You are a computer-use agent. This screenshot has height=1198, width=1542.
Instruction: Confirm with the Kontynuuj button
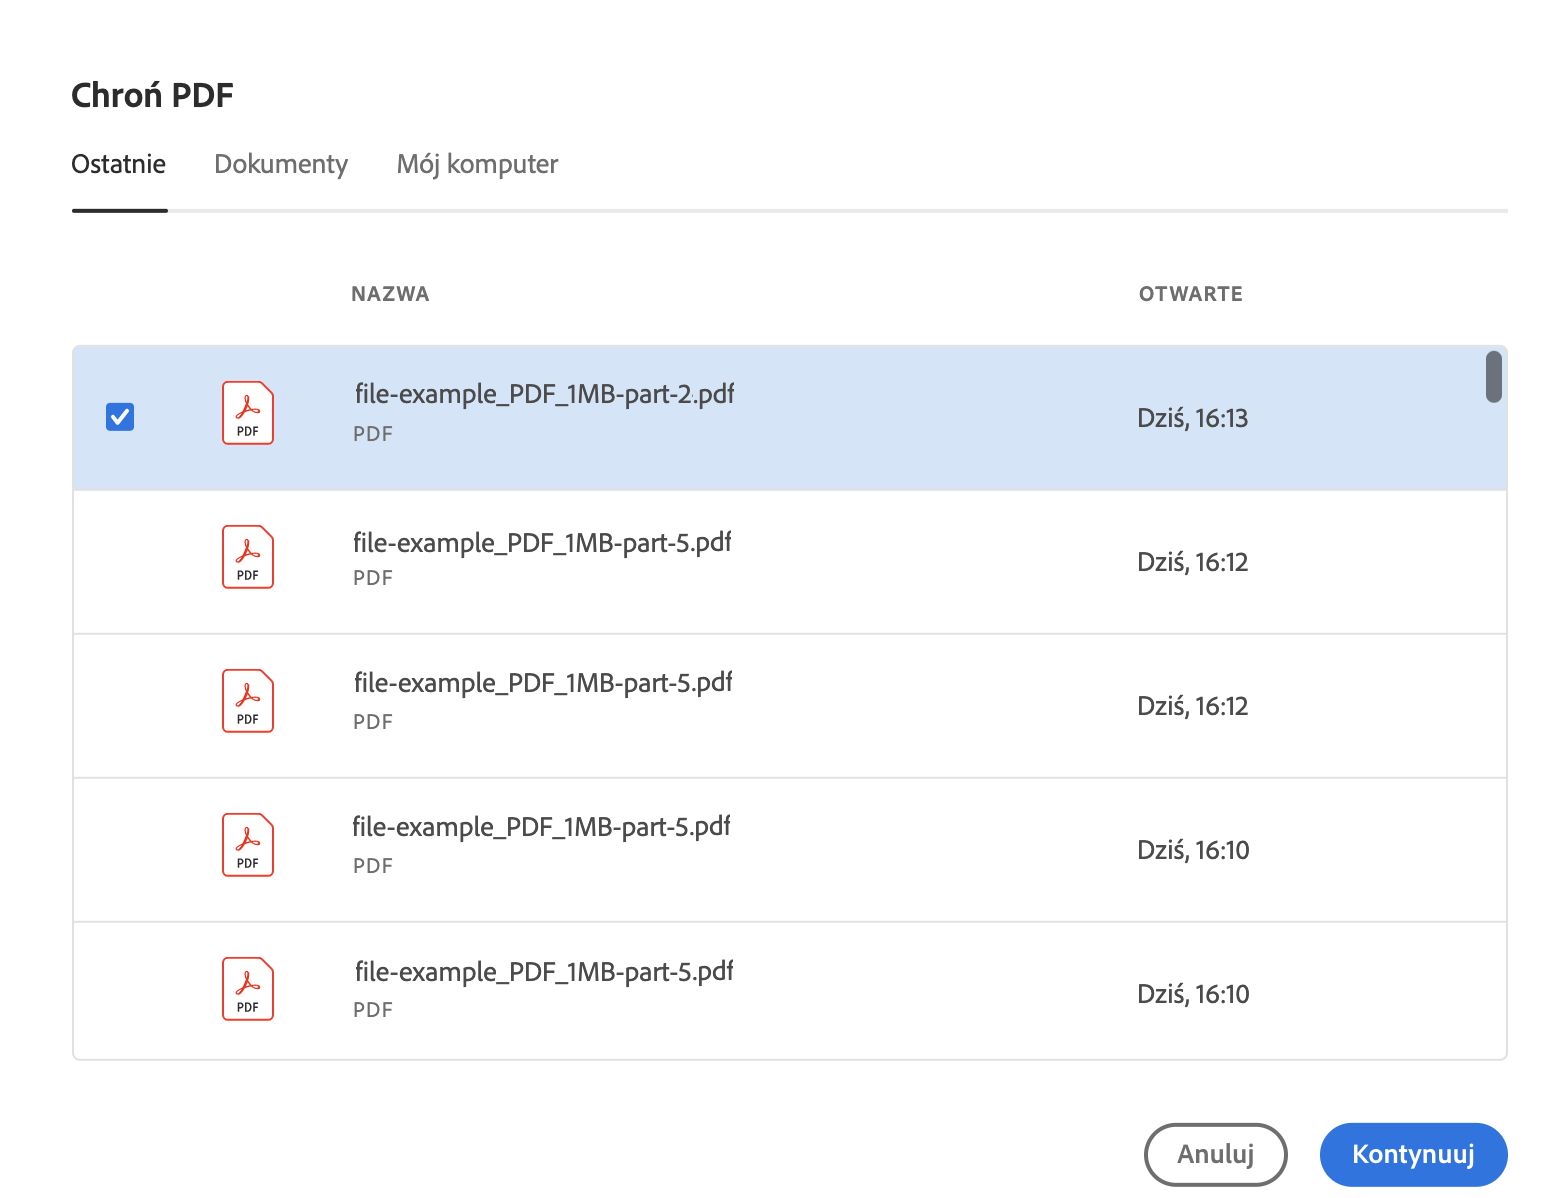(x=1413, y=1154)
